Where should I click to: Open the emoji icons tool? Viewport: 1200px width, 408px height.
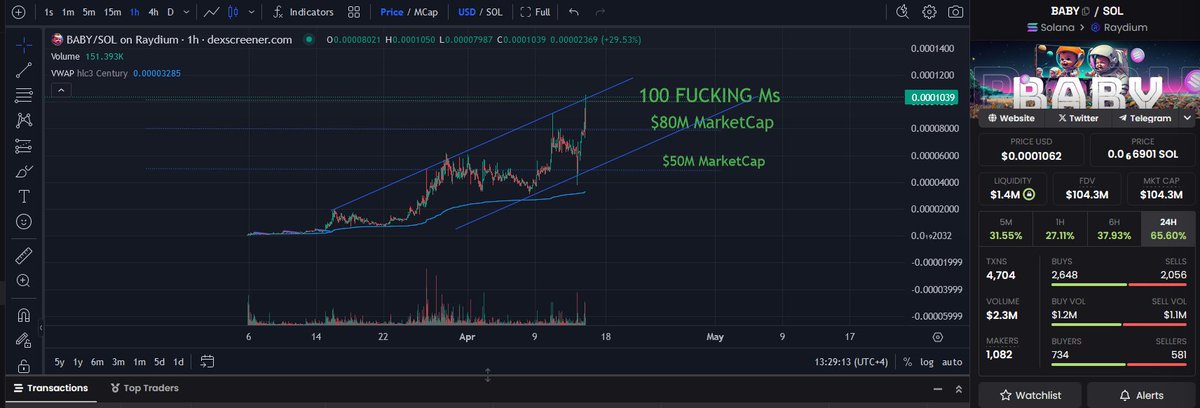pos(24,221)
